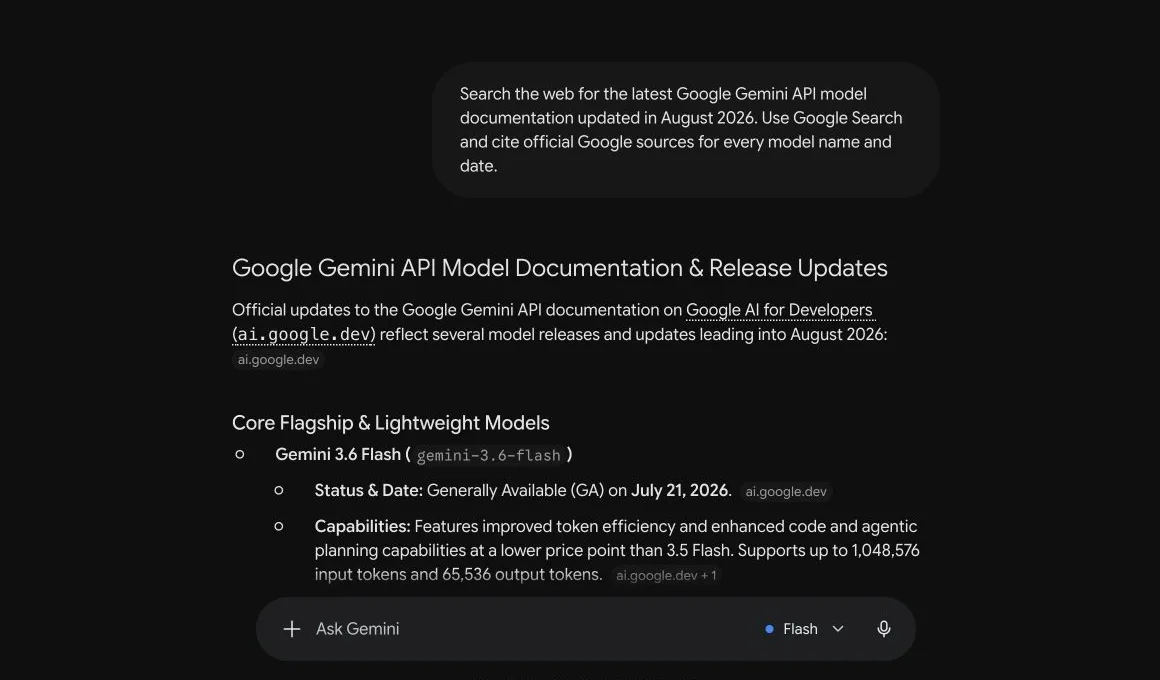Activate the microphone voice input icon
The width and height of the screenshot is (1160, 680).
[x=883, y=629]
